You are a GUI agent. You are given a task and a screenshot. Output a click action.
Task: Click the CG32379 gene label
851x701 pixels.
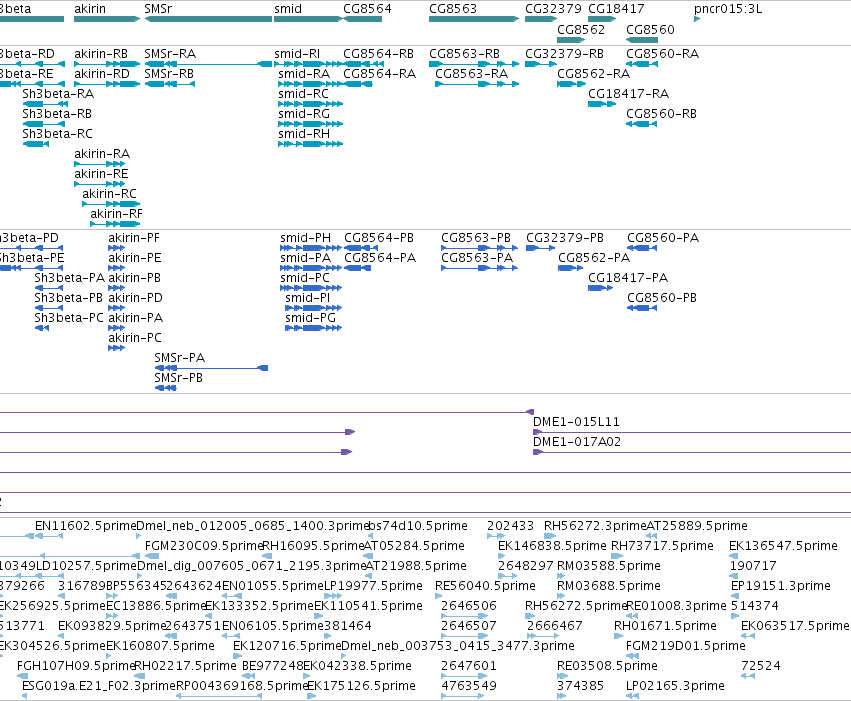coord(553,9)
